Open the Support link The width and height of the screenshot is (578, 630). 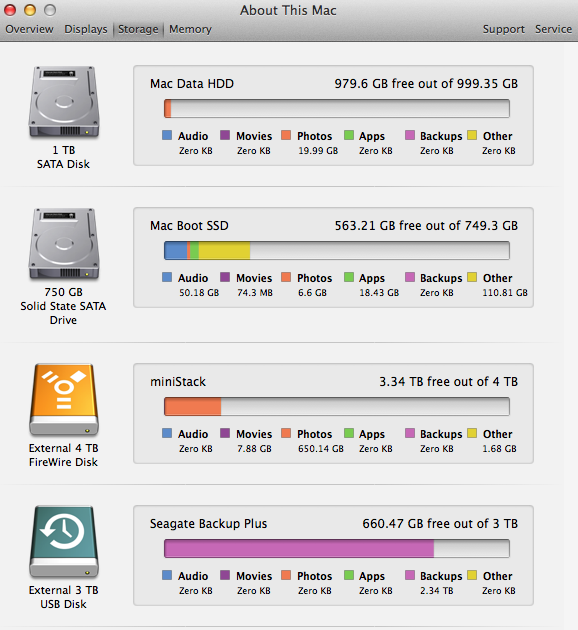click(x=504, y=29)
